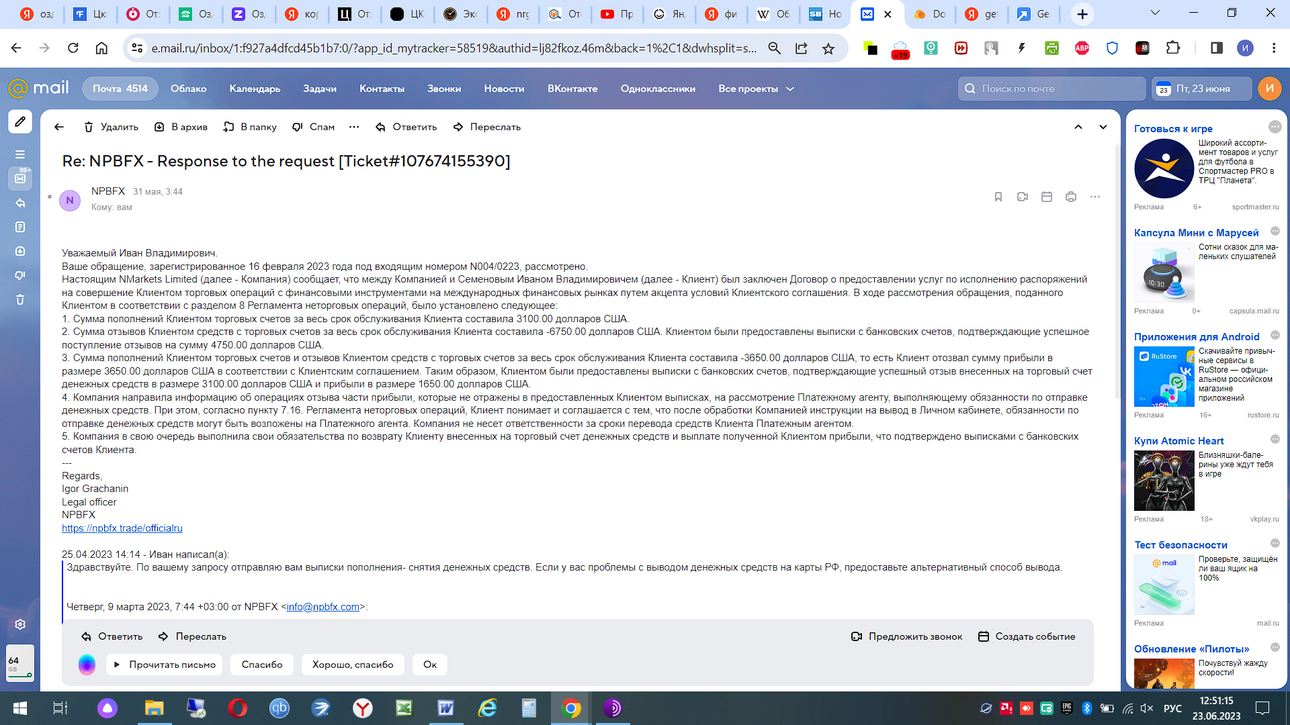1290x725 pixels.
Task: Open the settings gear in left sidebar
Action: [x=20, y=625]
